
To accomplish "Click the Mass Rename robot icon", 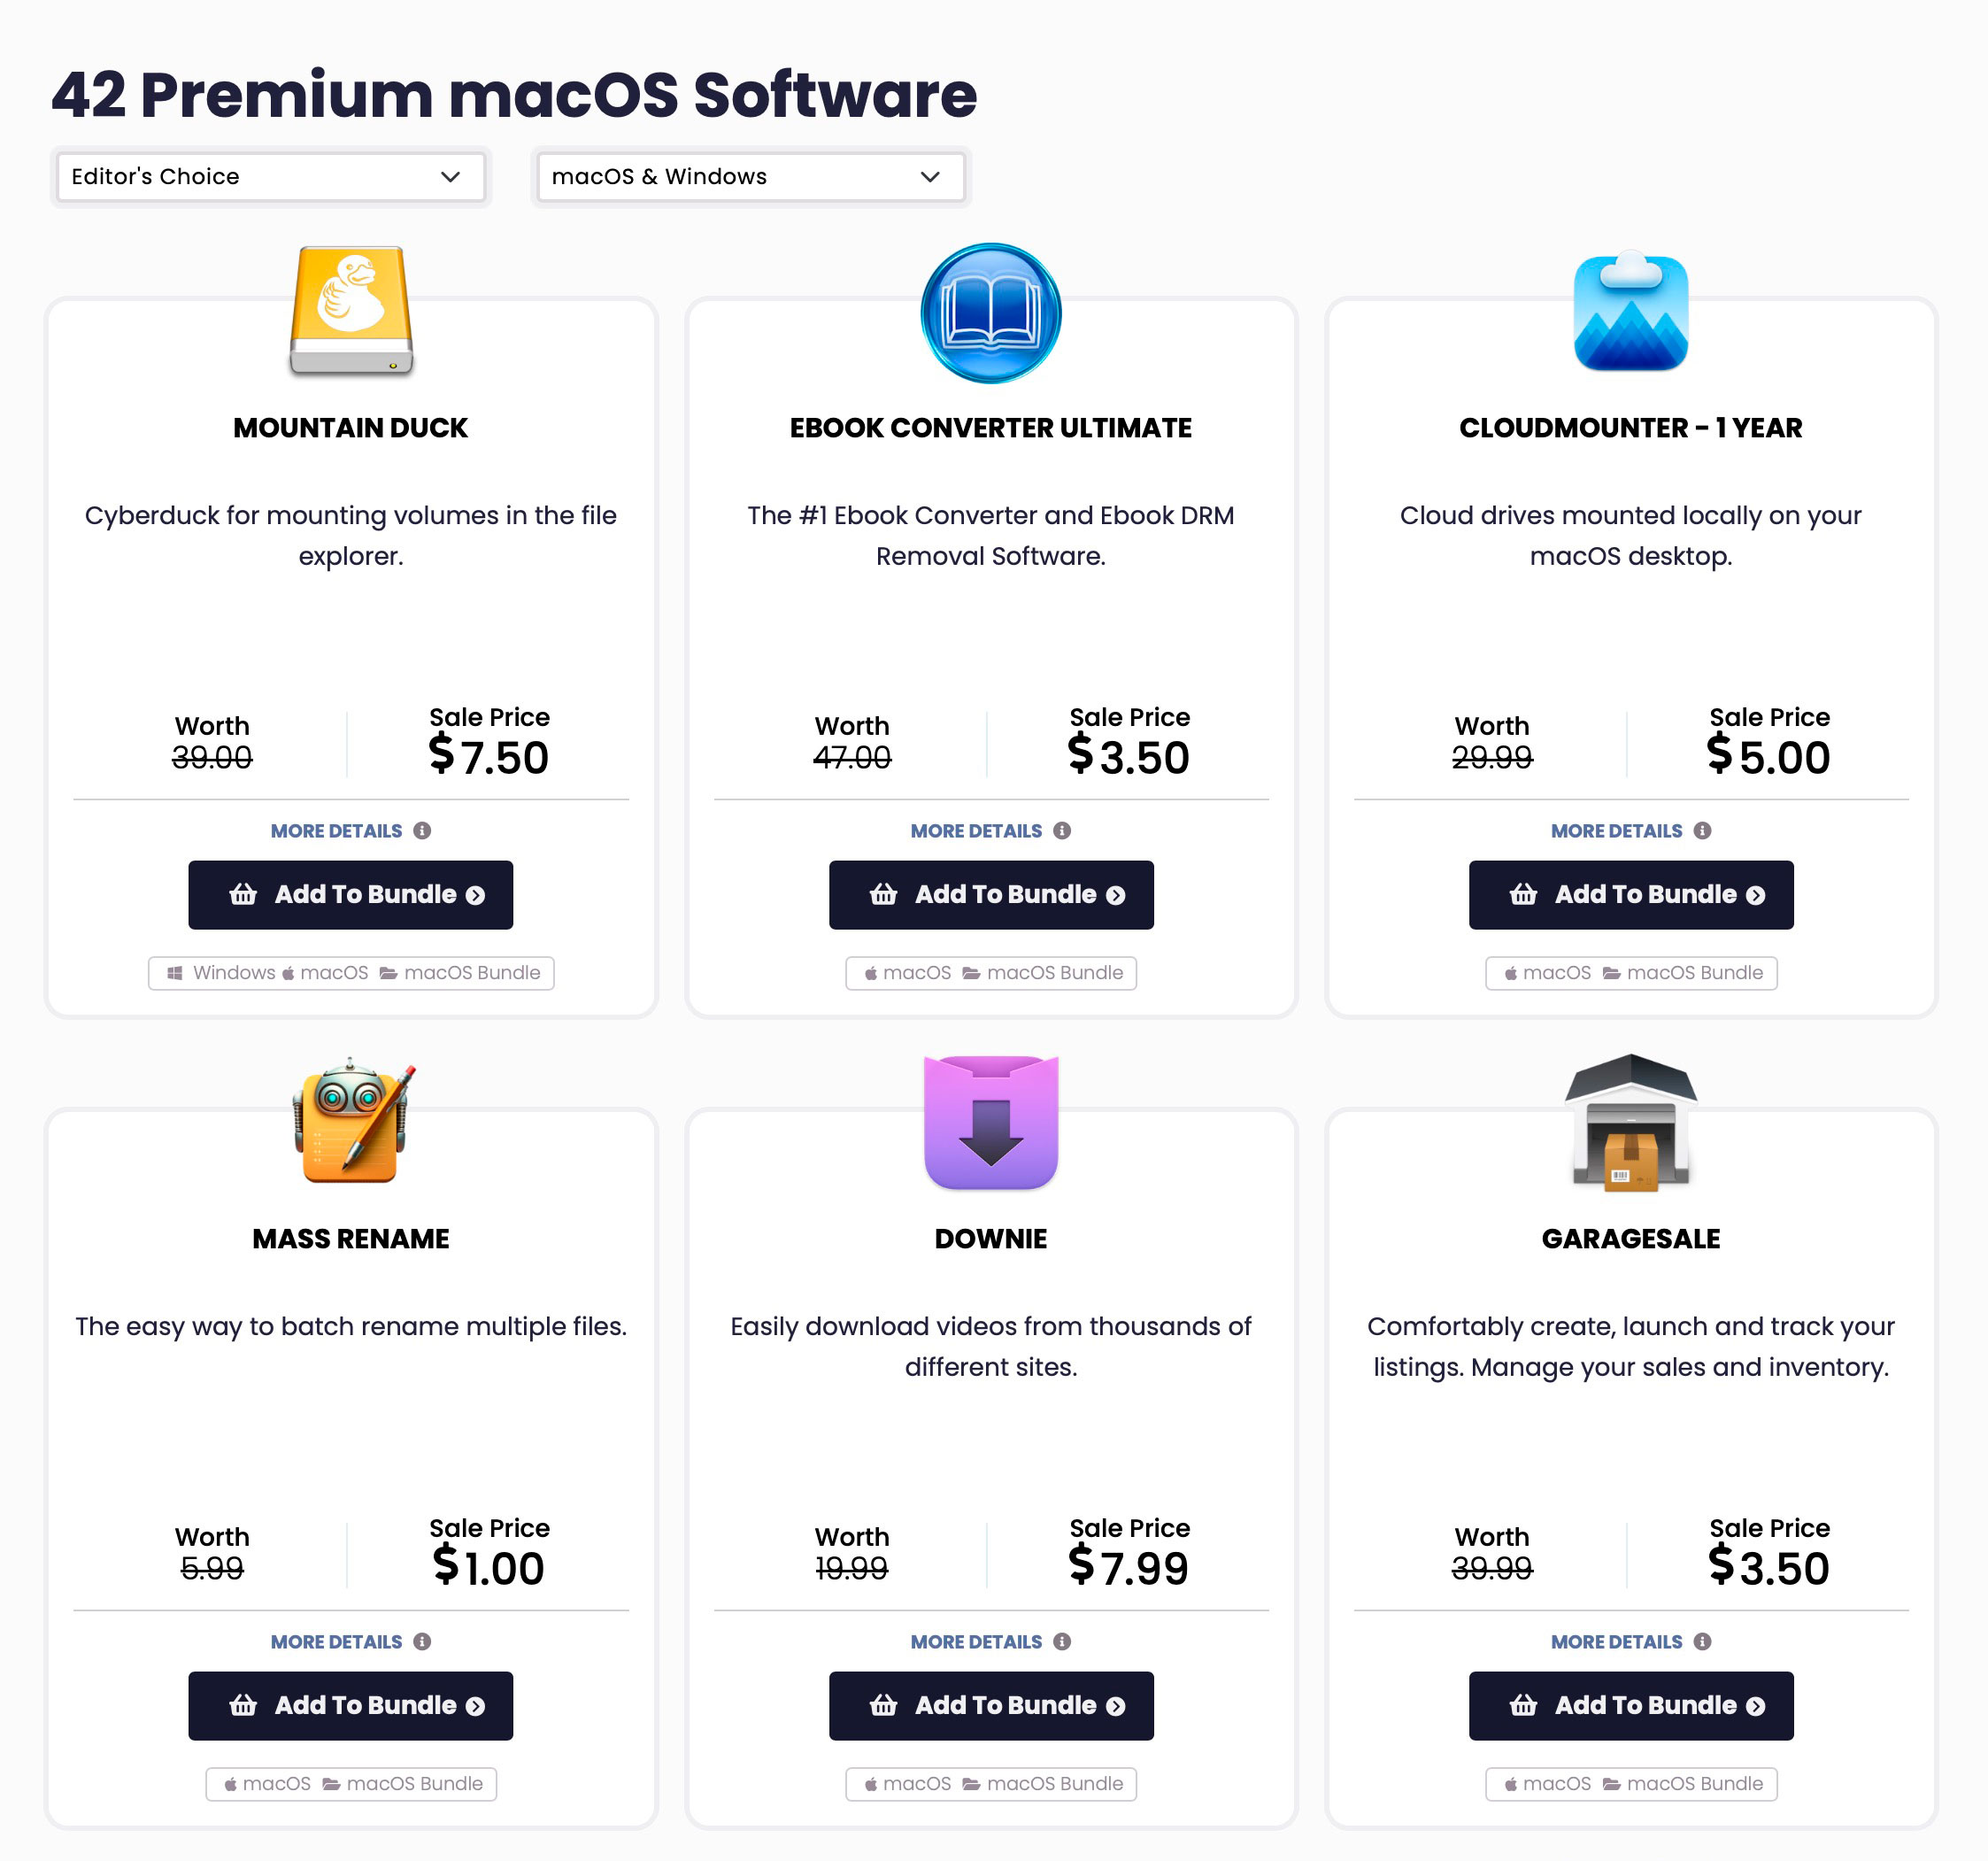I will point(351,1121).
